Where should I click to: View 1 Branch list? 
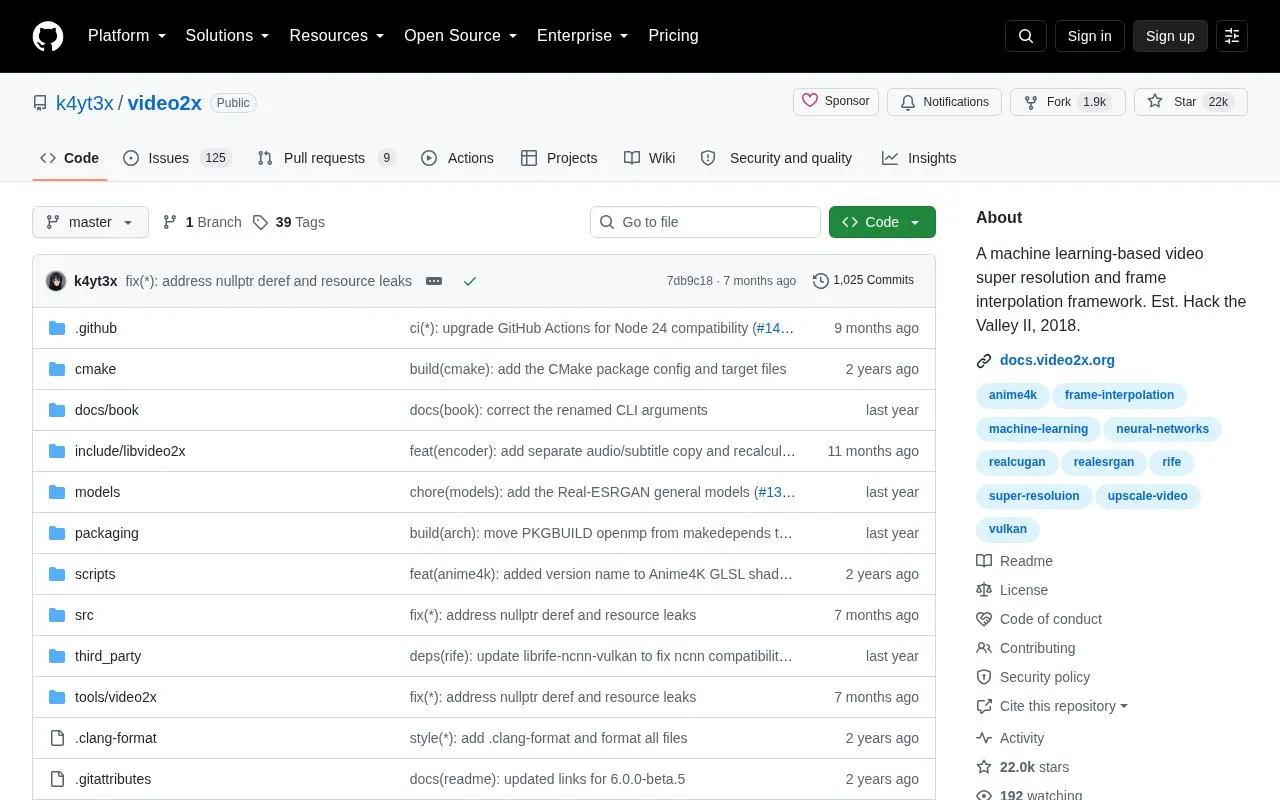[x=202, y=222]
